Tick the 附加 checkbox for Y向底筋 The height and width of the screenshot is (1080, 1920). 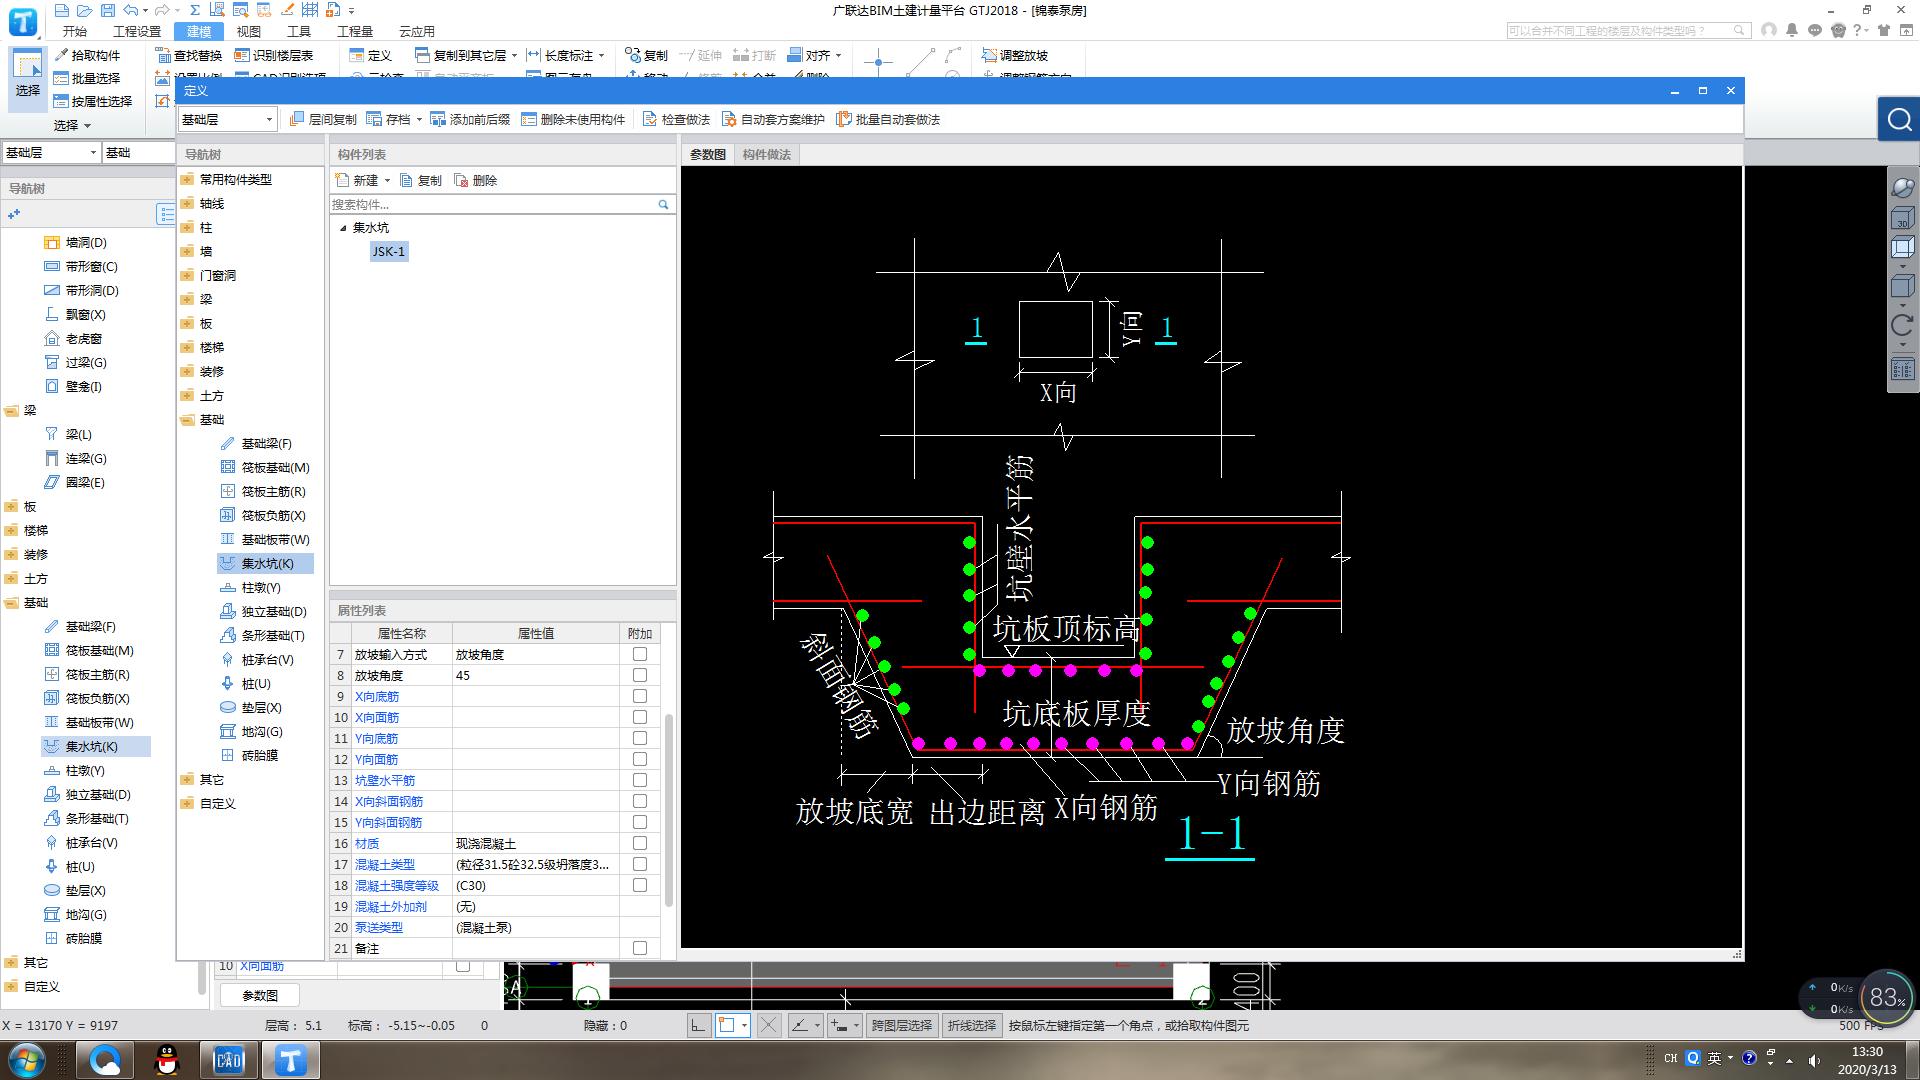click(x=640, y=738)
